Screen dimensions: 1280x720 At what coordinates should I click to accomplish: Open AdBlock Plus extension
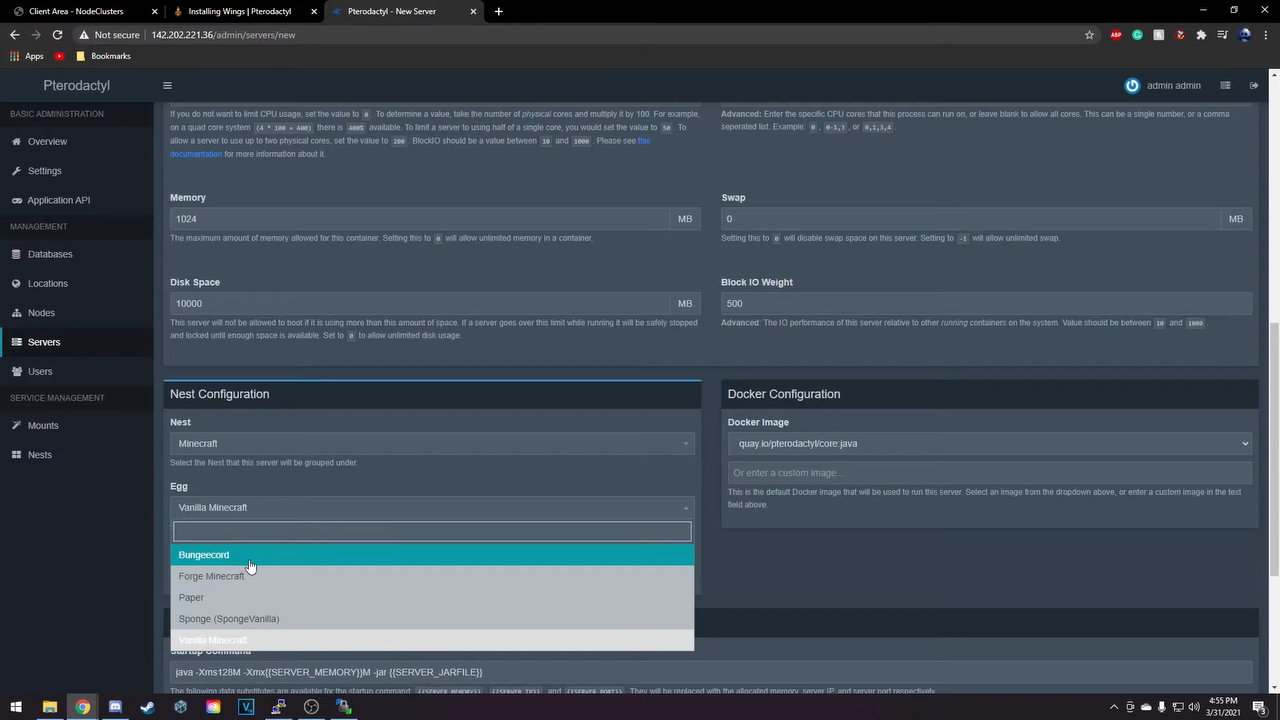point(1116,35)
